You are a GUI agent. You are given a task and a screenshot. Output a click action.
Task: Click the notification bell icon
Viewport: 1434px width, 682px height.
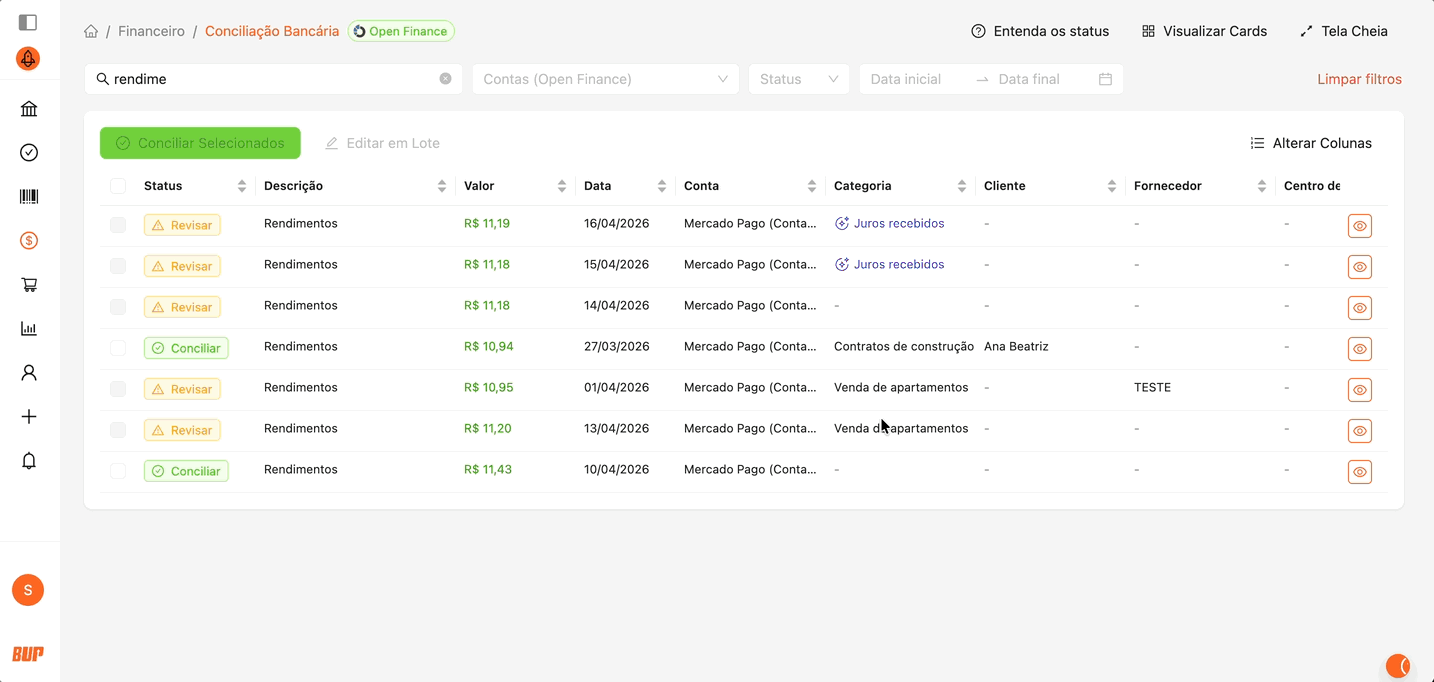pos(29,461)
